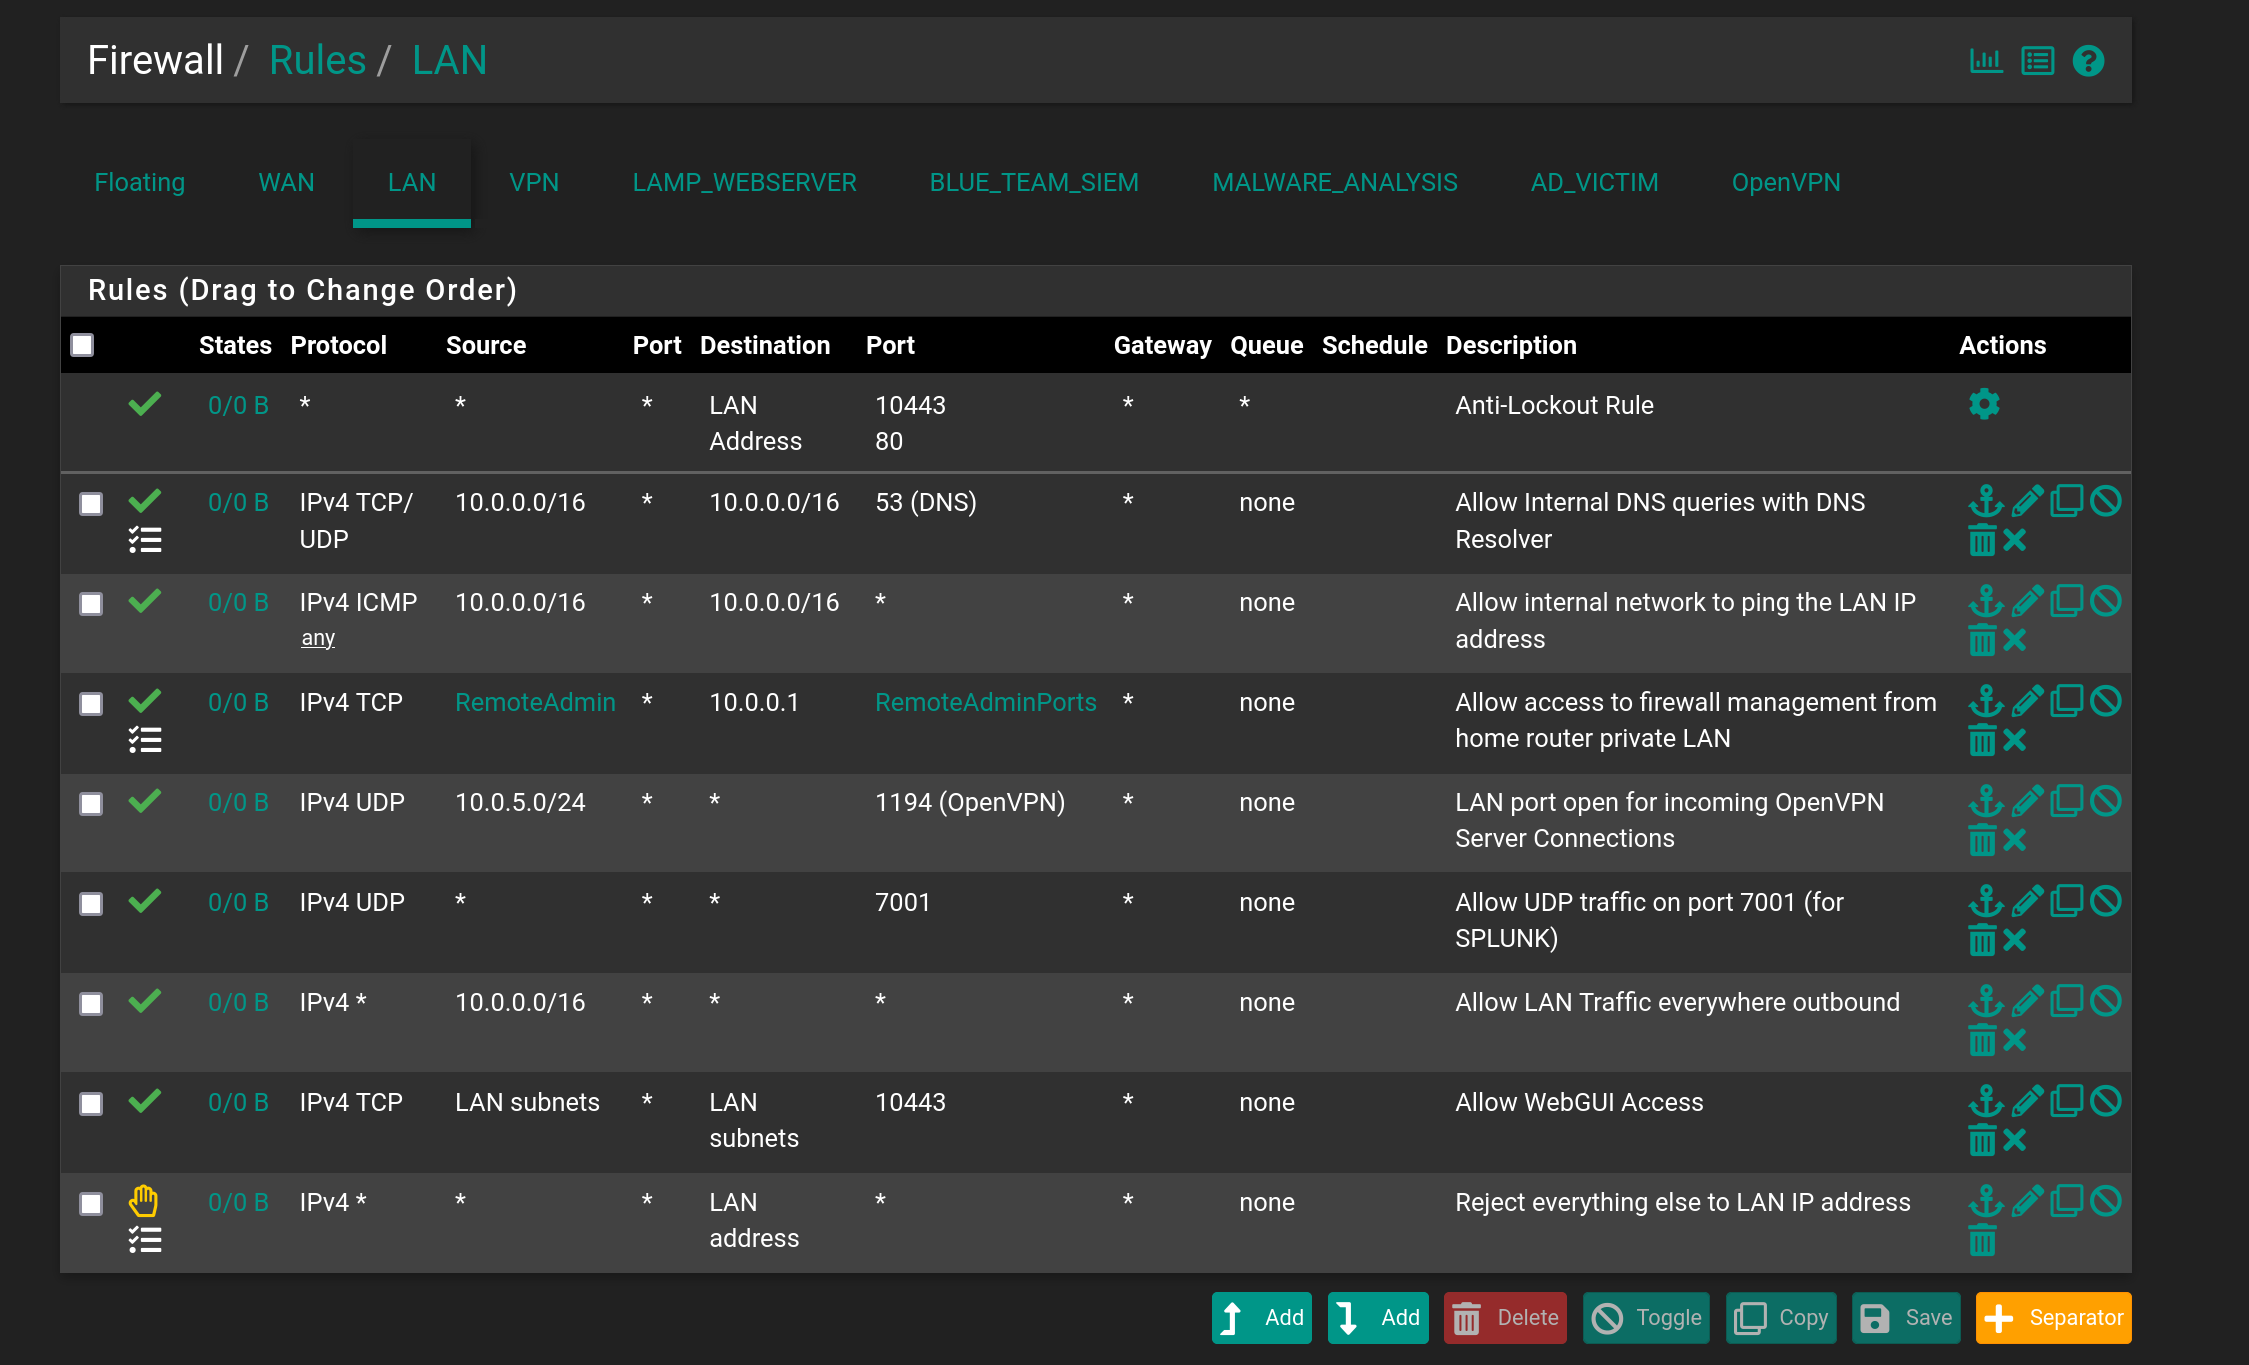Open the MALWARE_ANALYSIS tab
Viewport: 2249px width, 1365px height.
[1334, 182]
